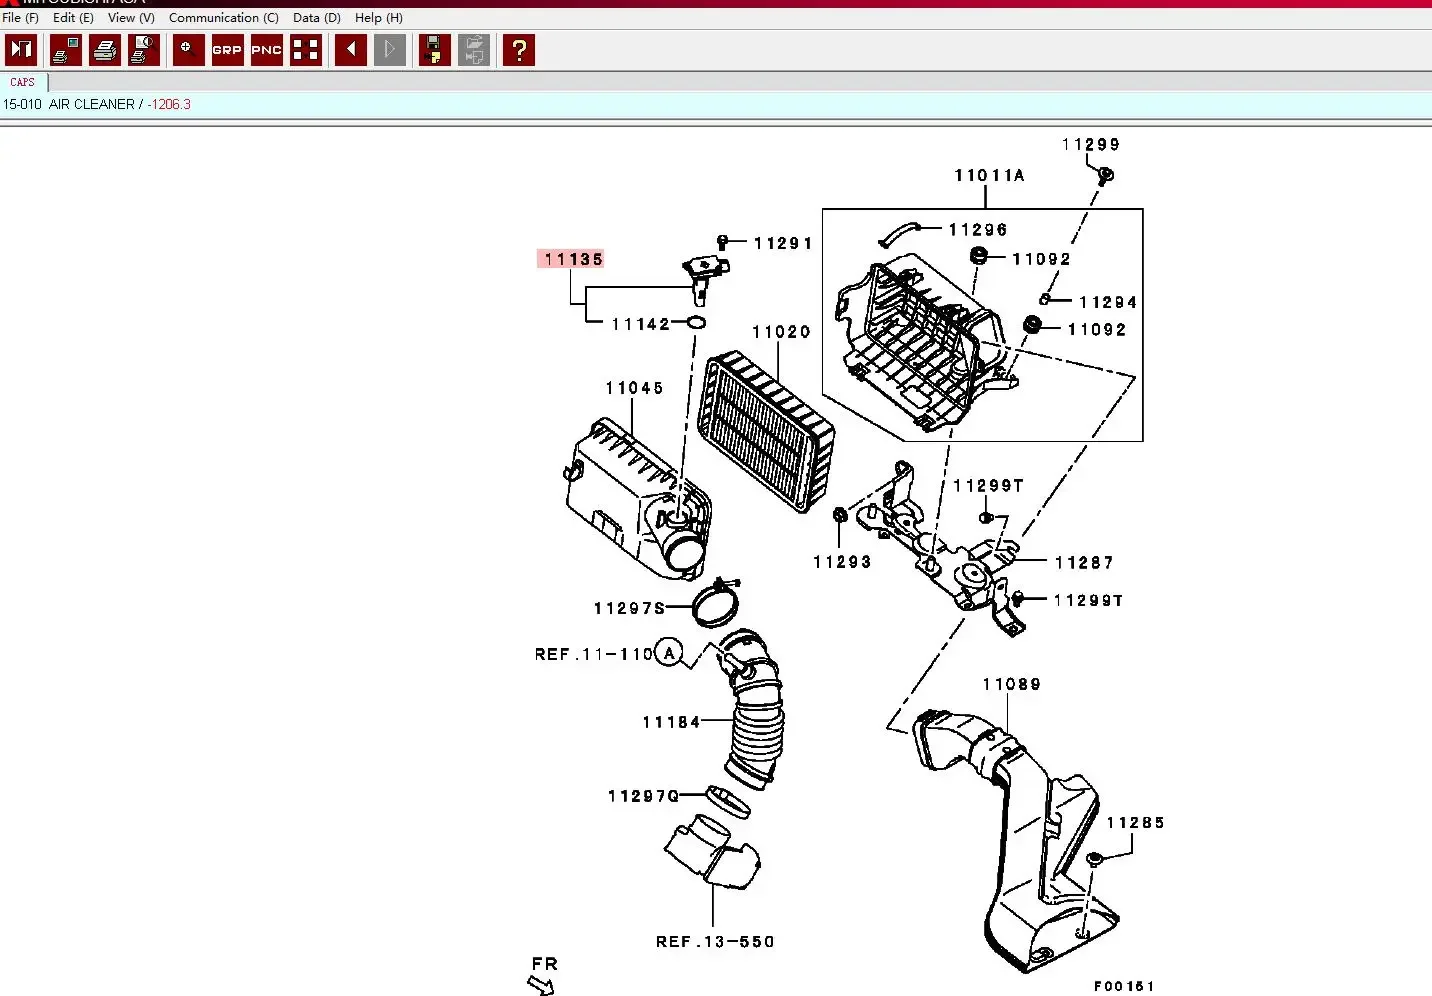Click the -1206.3 date code text

(x=169, y=104)
